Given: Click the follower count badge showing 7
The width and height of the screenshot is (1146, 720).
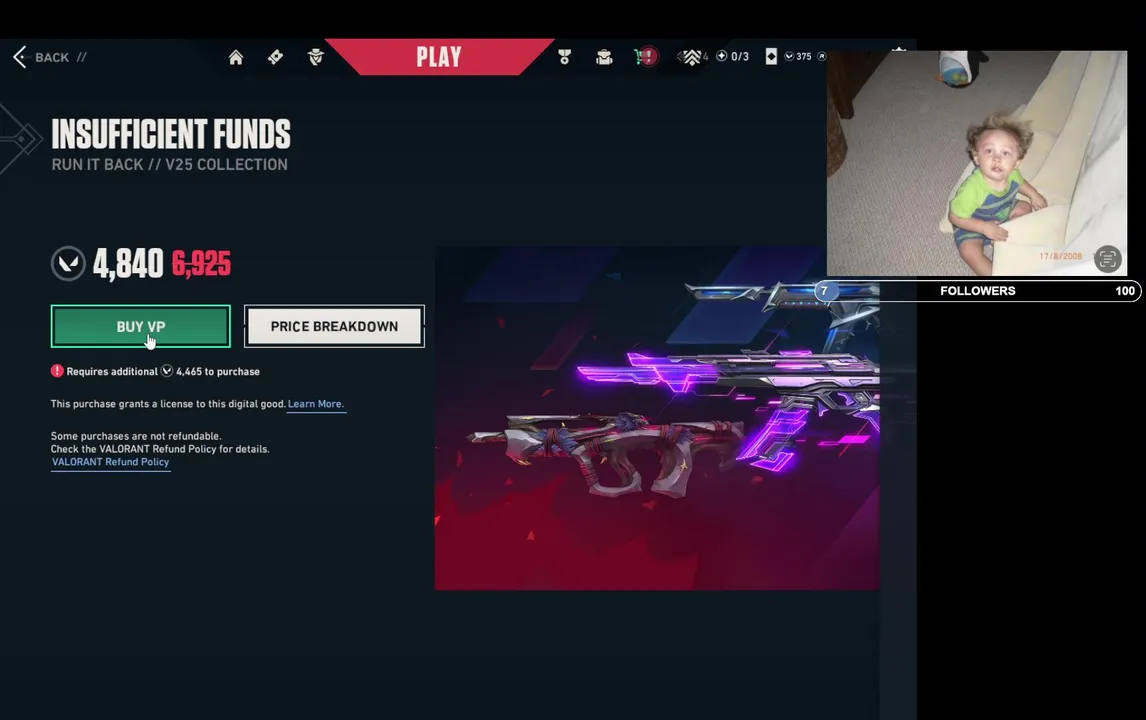Looking at the screenshot, I should click(824, 290).
